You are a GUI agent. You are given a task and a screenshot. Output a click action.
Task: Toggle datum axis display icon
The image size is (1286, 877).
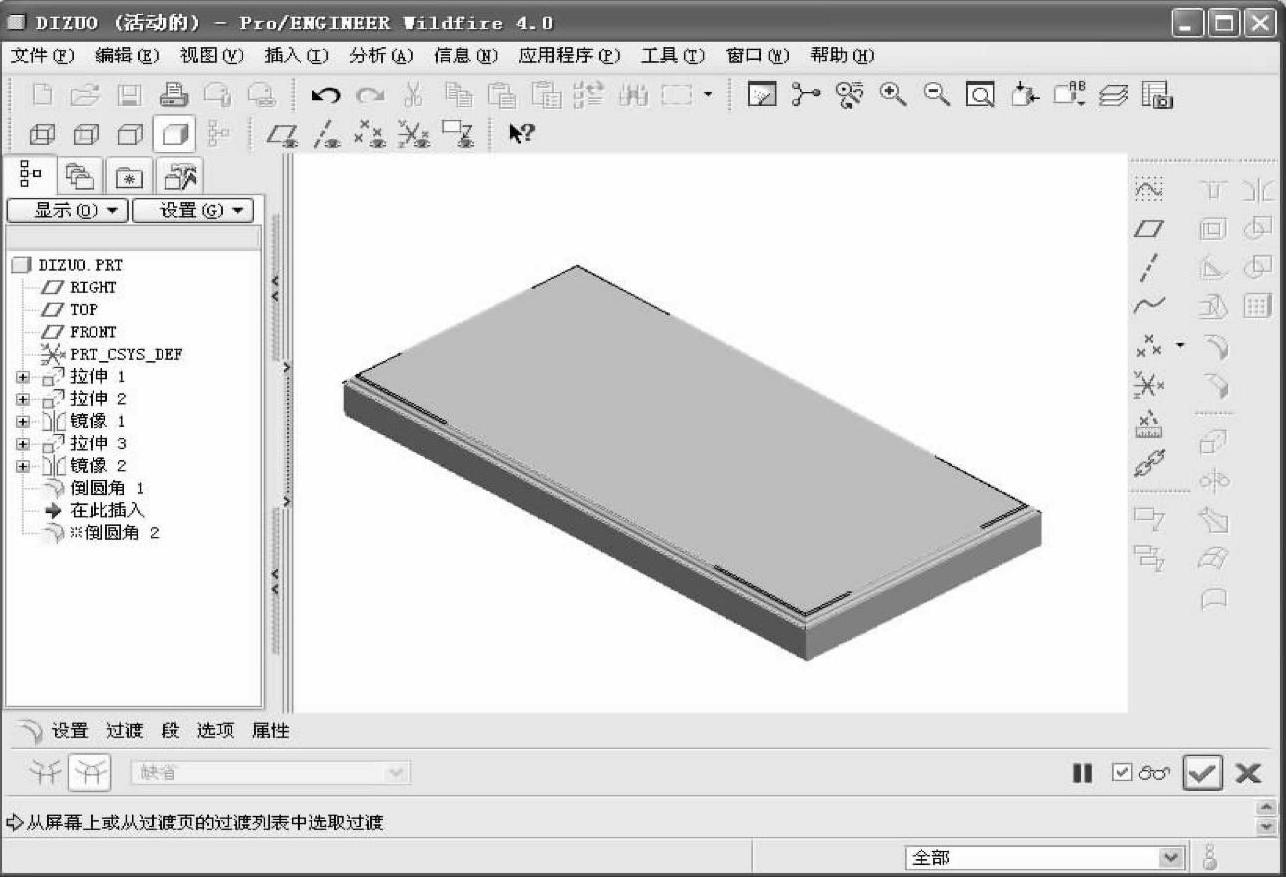325,134
